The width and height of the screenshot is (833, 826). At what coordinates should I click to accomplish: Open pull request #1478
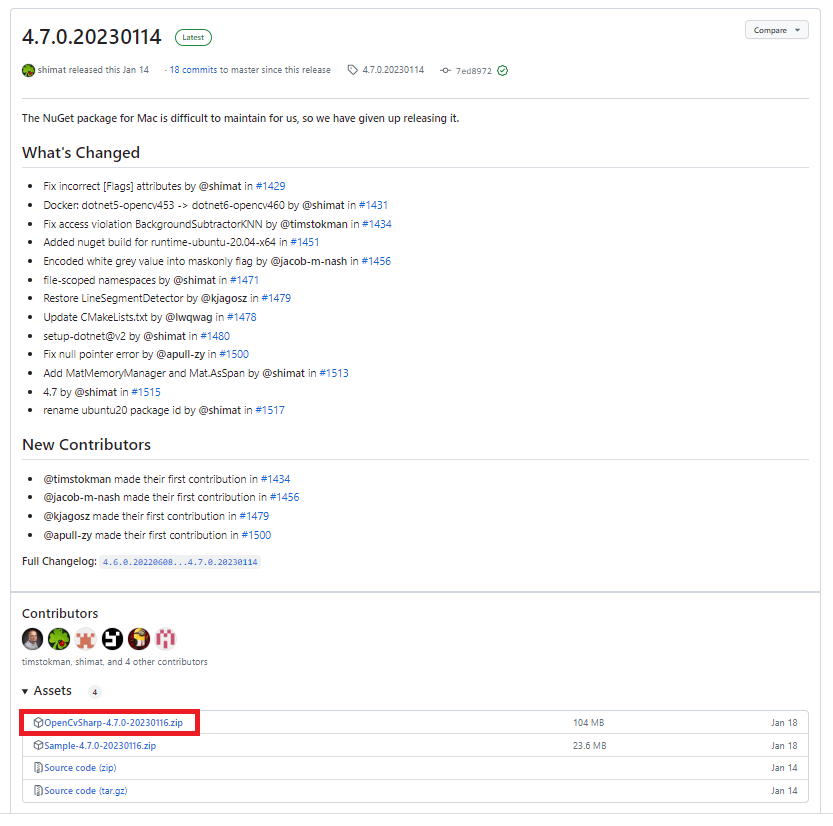tap(242, 317)
